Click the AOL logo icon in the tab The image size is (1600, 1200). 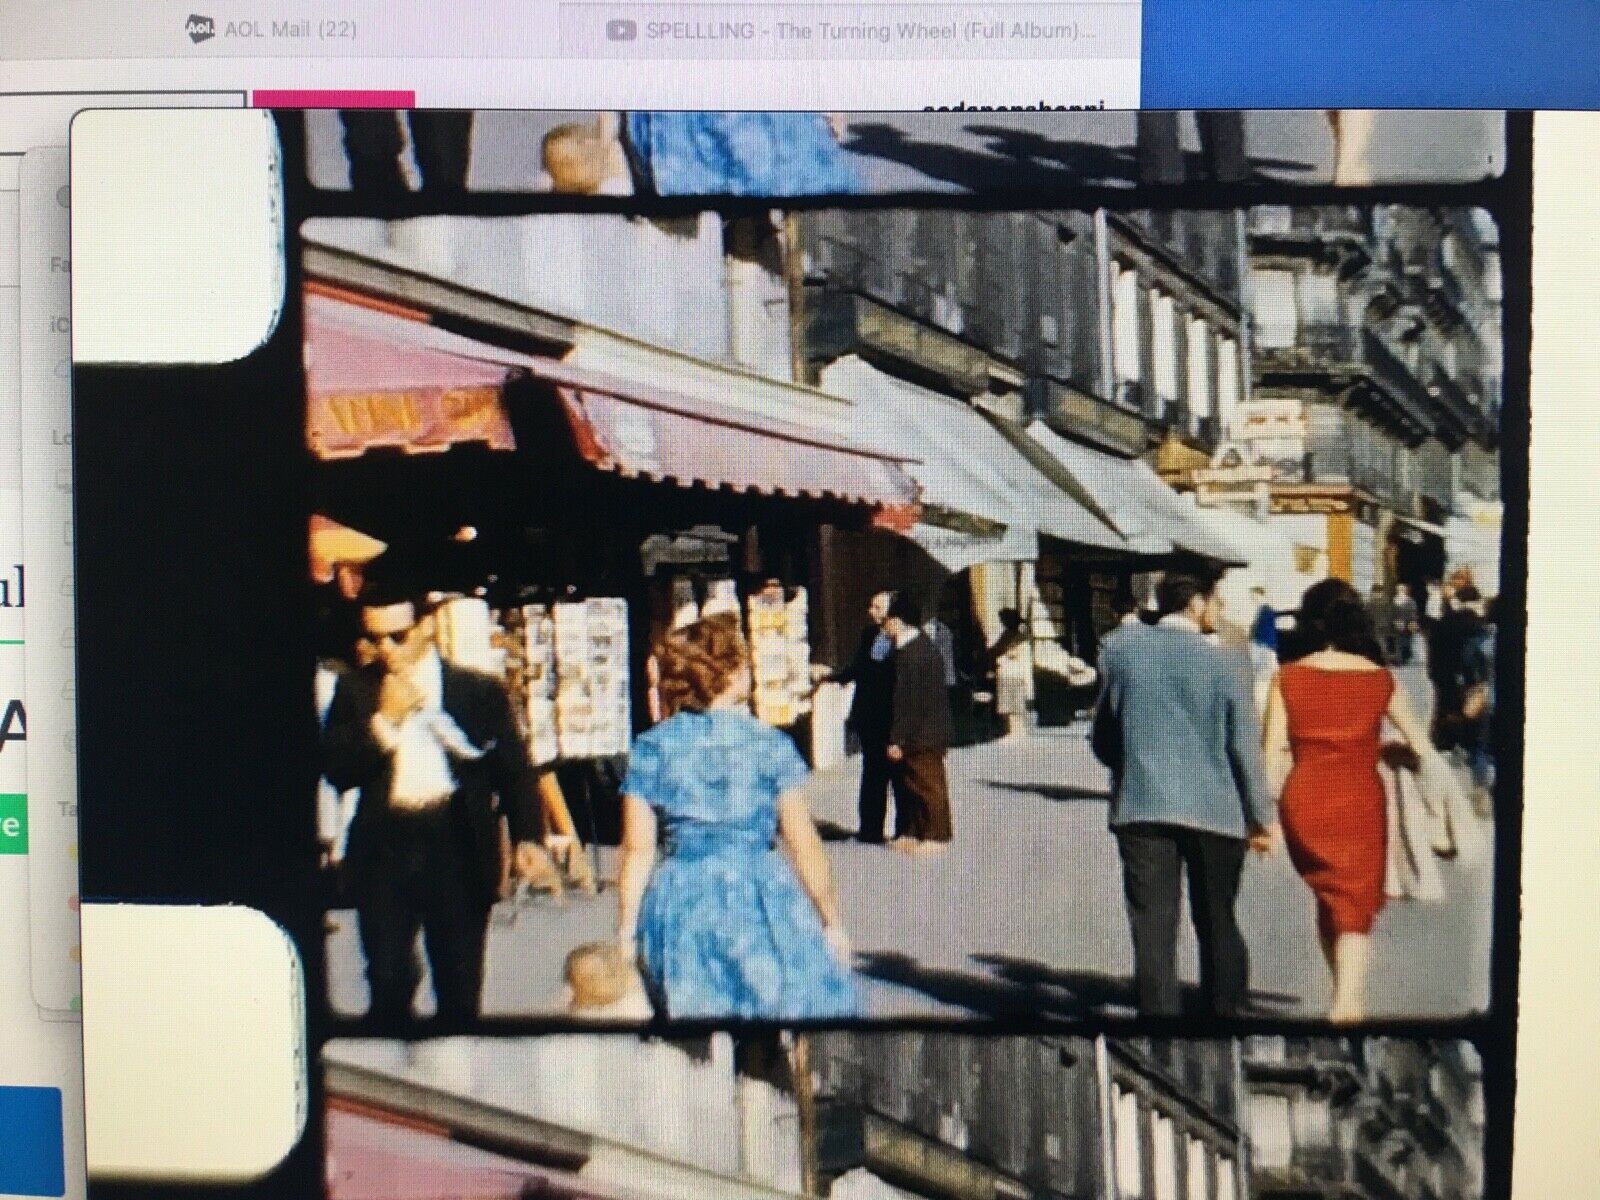[200, 31]
